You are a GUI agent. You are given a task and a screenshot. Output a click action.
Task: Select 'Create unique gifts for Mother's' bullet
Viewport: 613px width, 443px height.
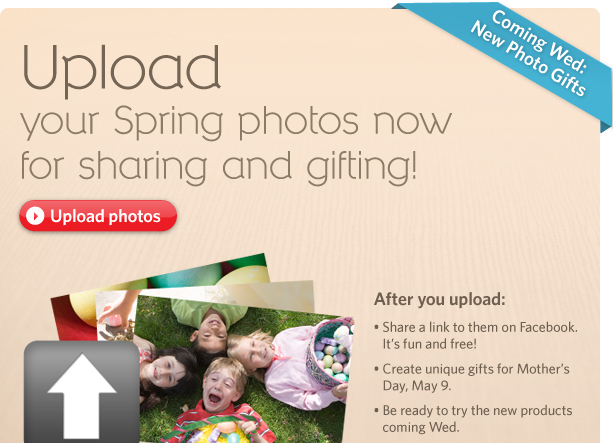[x=472, y=369]
